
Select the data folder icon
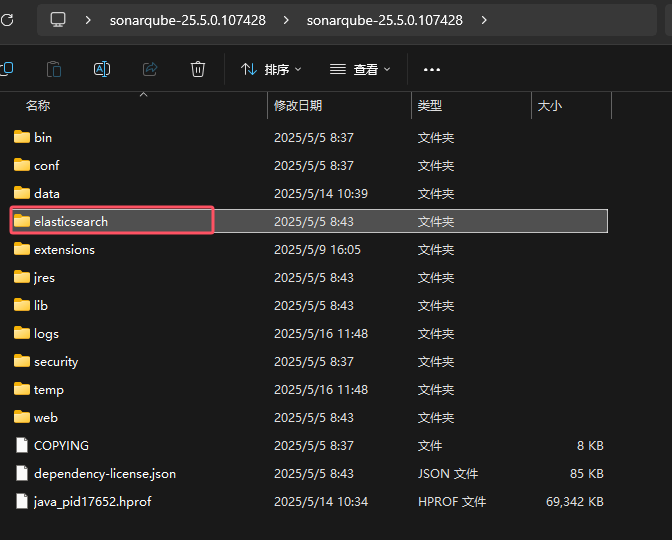coord(22,193)
